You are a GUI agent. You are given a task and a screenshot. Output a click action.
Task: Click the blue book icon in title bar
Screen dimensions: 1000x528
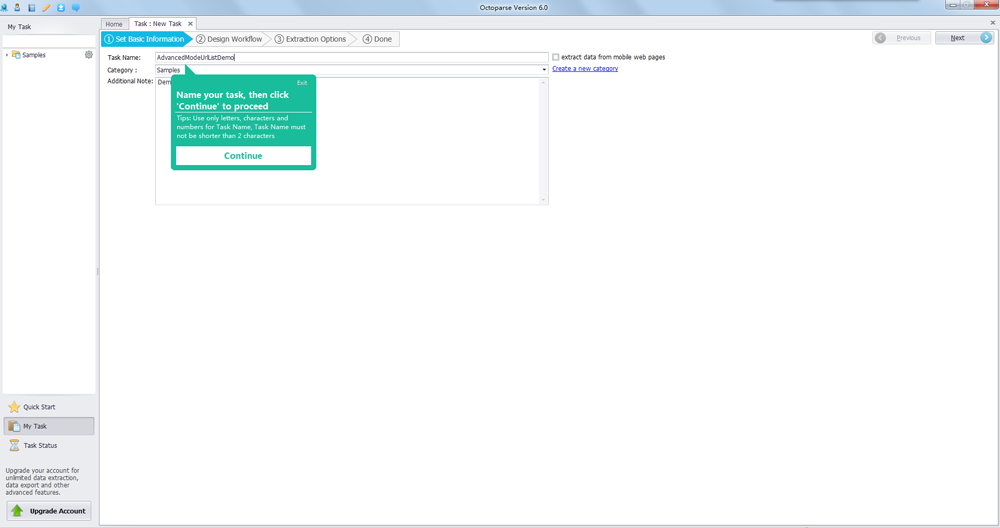click(x=31, y=7)
